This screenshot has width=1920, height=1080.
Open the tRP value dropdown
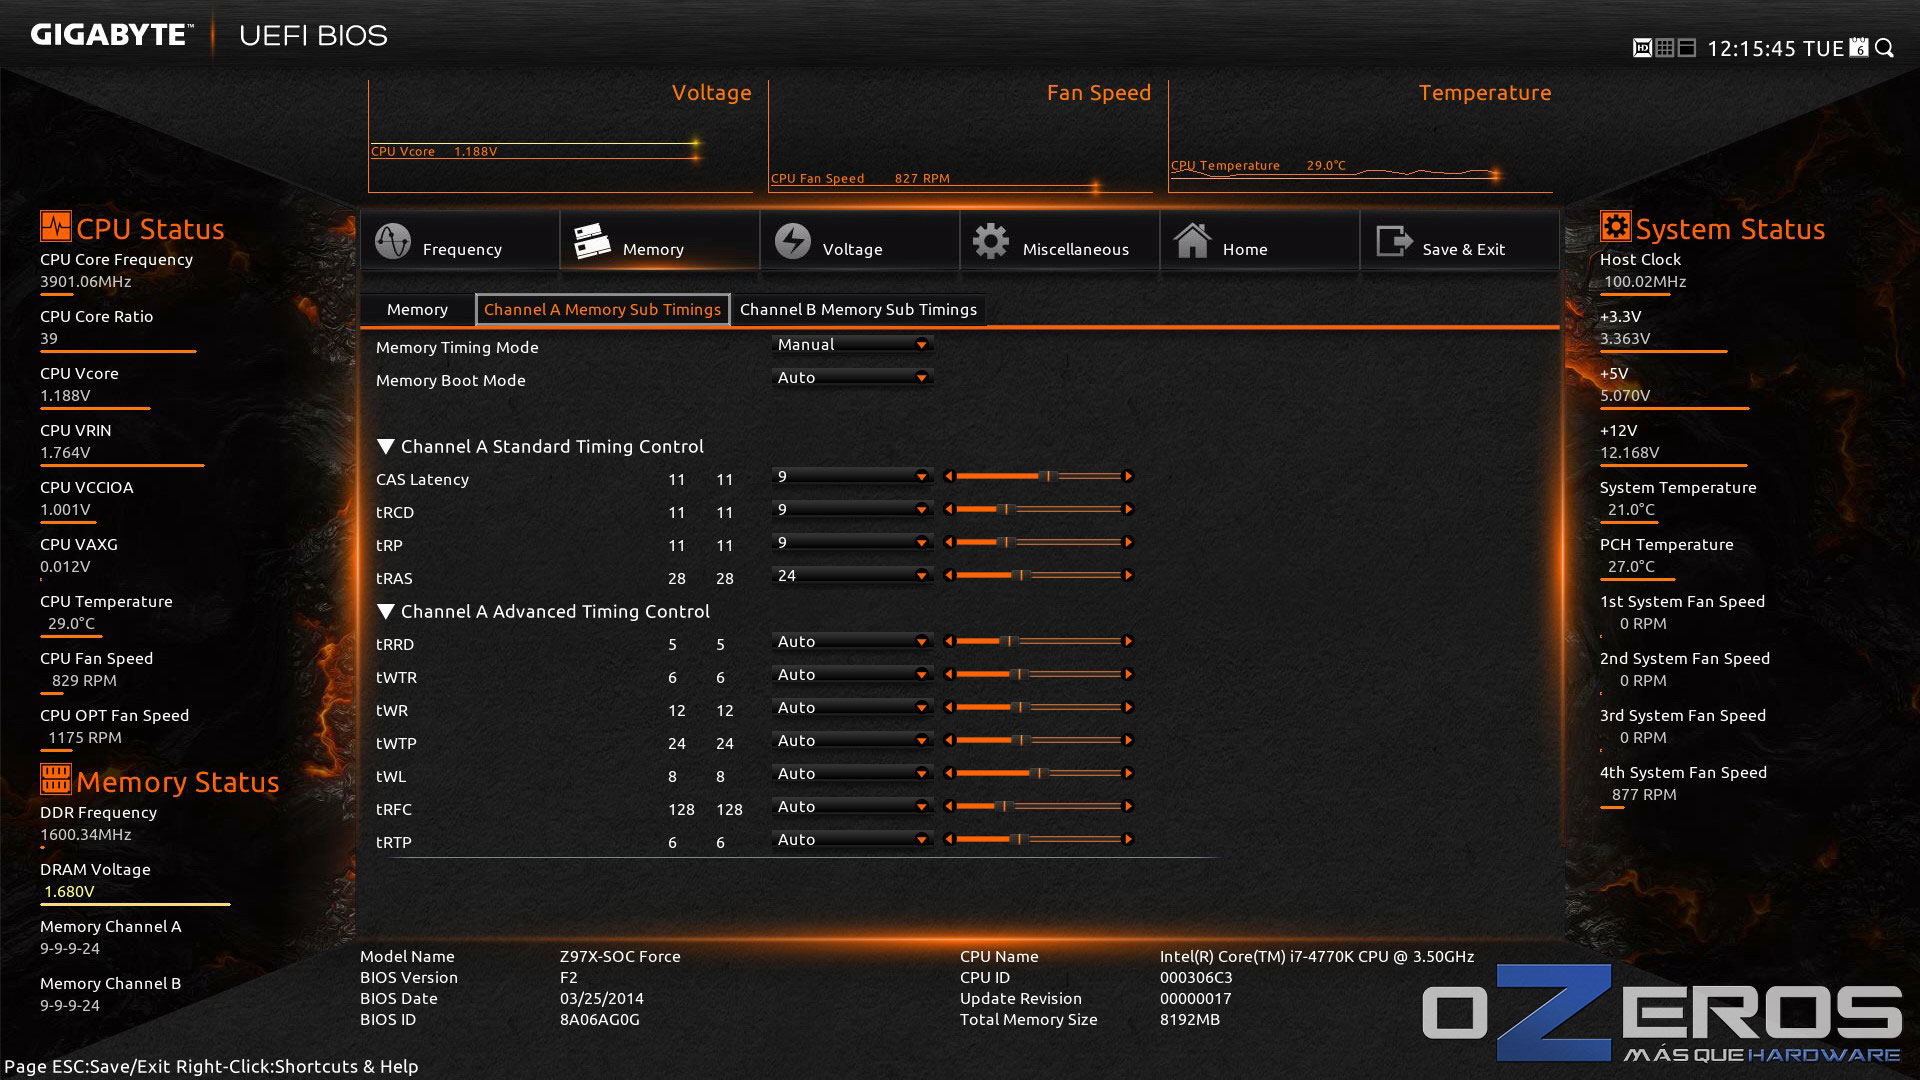[x=852, y=543]
